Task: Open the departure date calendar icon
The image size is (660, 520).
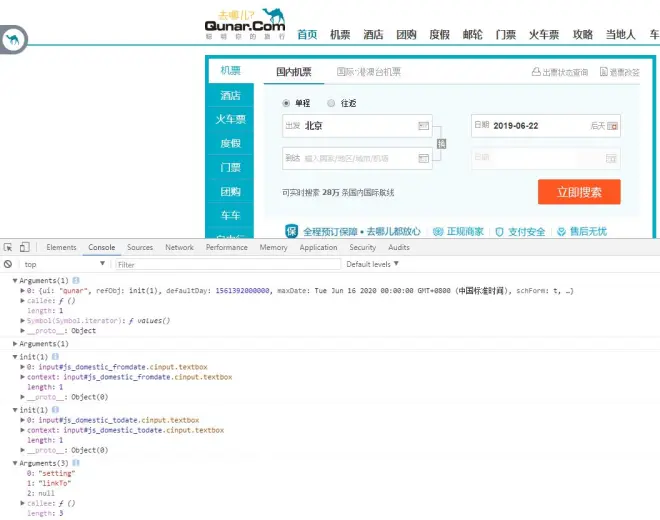Action: tap(613, 126)
